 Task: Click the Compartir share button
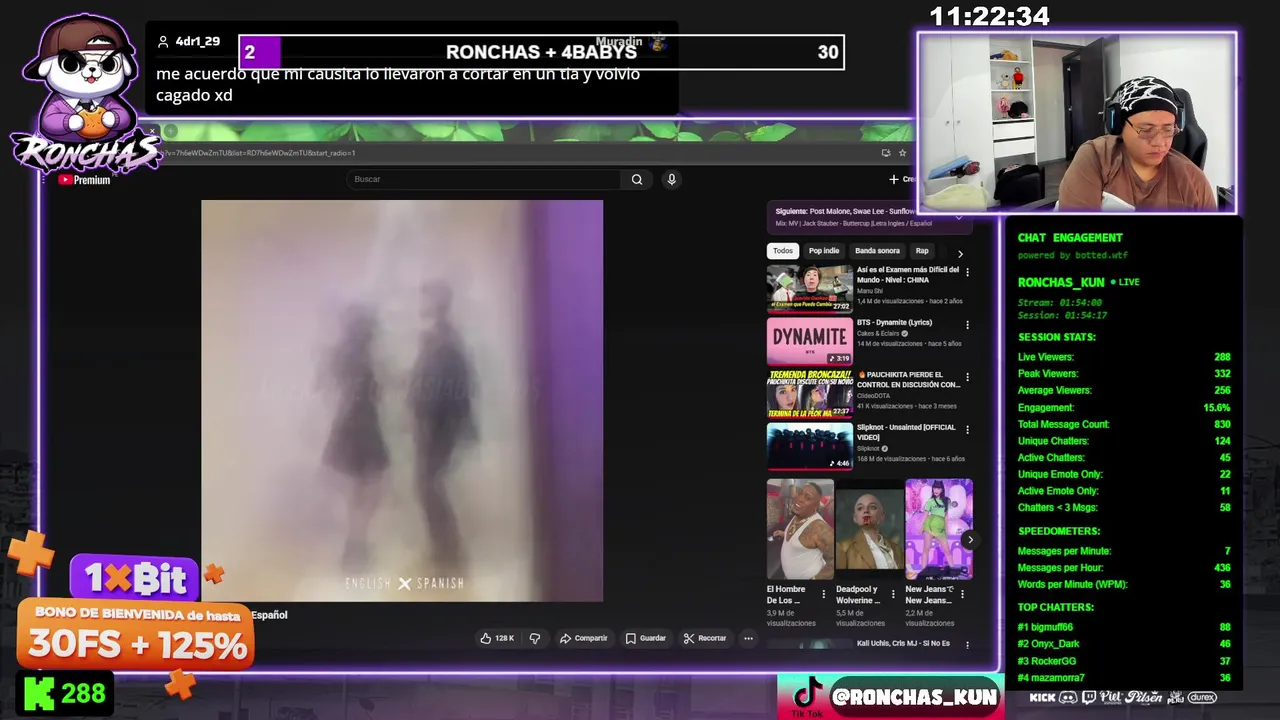point(584,638)
